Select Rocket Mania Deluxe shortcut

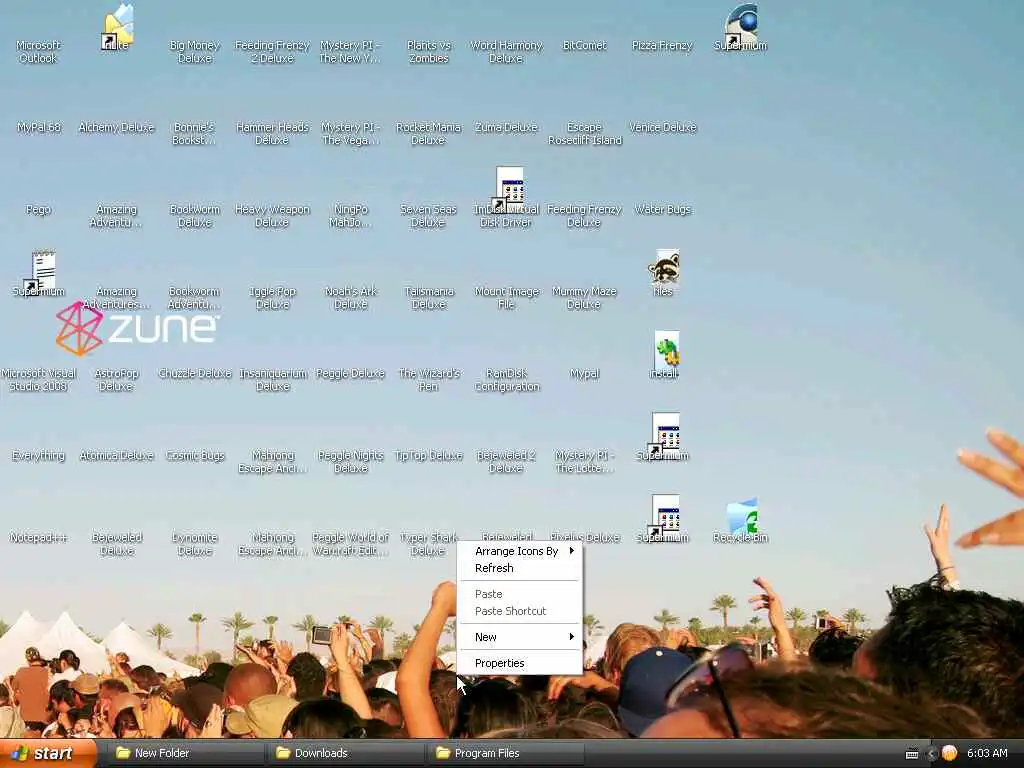pyautogui.click(x=428, y=133)
